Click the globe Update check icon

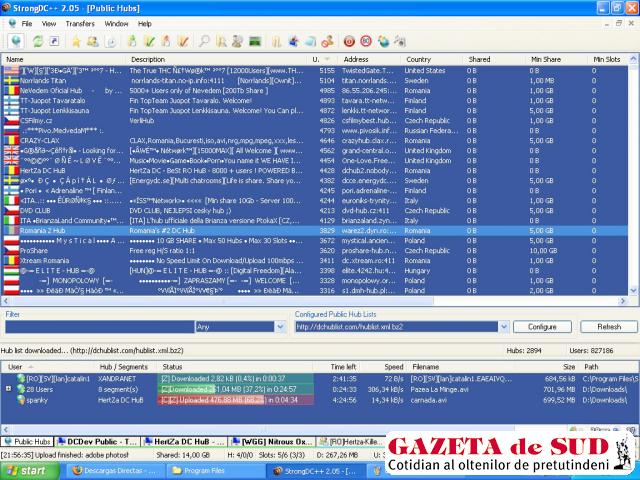click(x=383, y=41)
